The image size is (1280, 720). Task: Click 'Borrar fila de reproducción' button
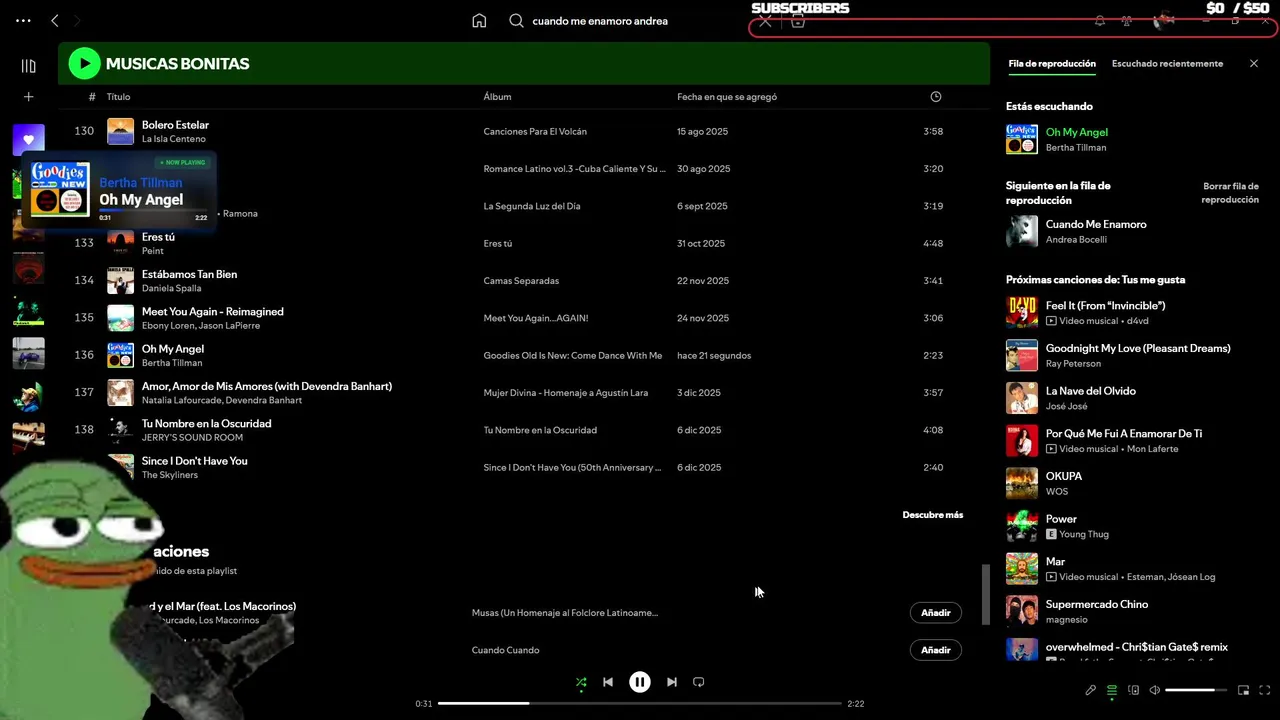[x=1230, y=193]
